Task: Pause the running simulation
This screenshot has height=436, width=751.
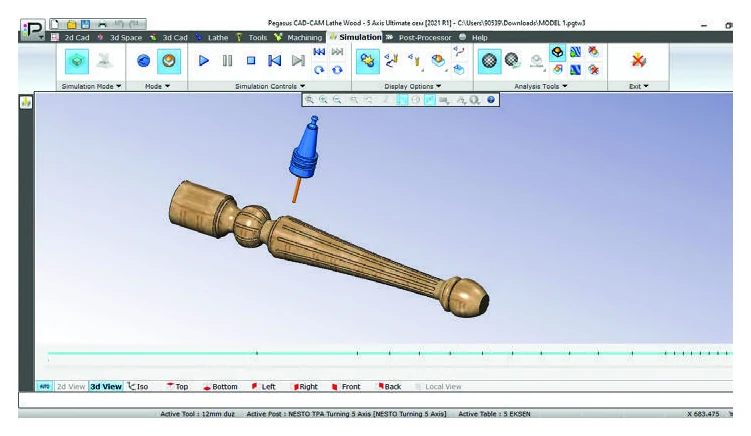Action: click(228, 61)
